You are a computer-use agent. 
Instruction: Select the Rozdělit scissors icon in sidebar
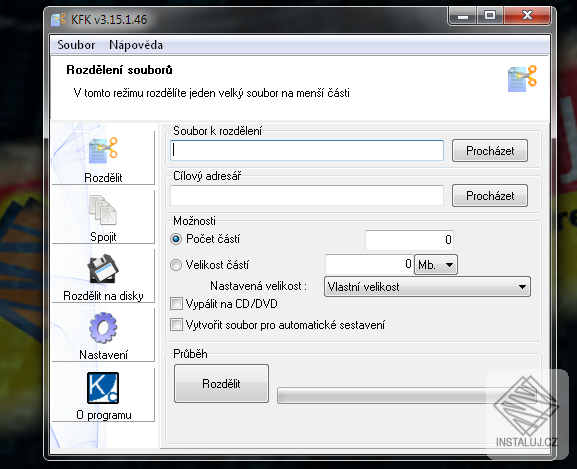pos(103,150)
